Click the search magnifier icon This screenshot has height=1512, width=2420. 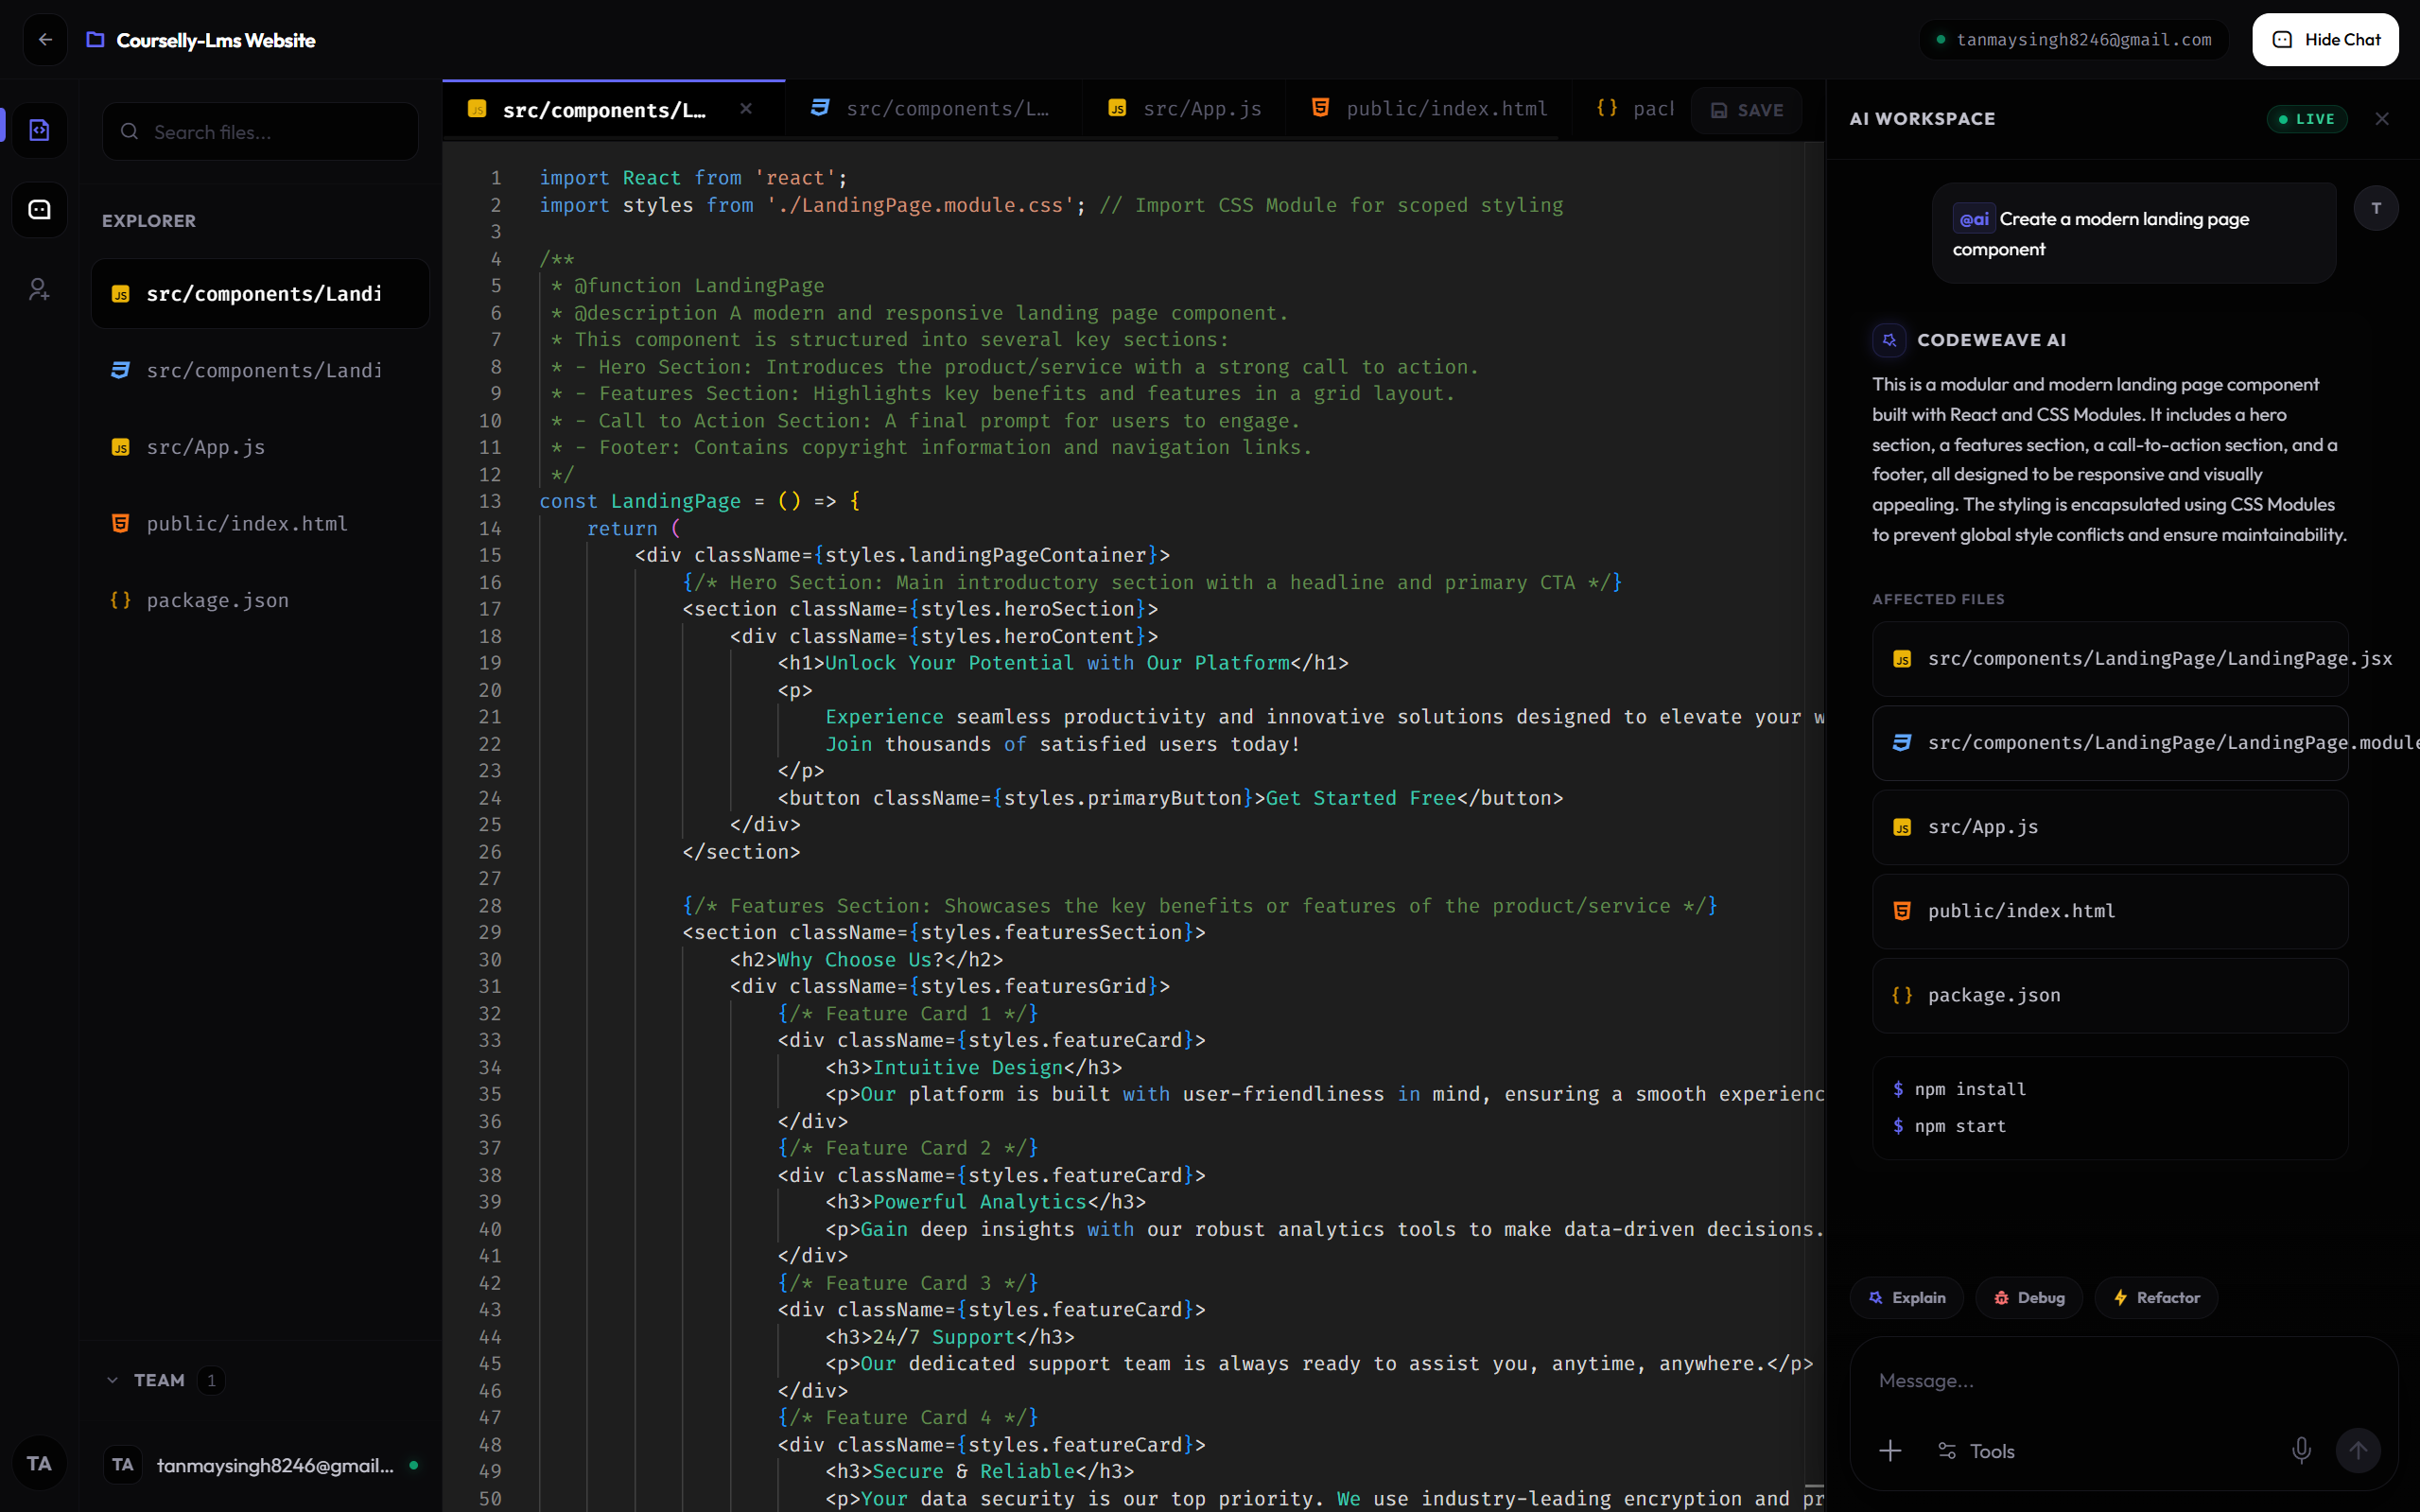click(x=129, y=131)
